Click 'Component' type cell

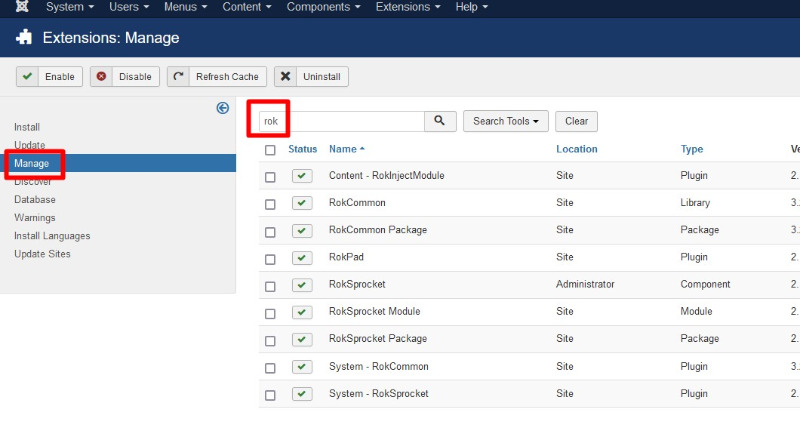pos(705,284)
